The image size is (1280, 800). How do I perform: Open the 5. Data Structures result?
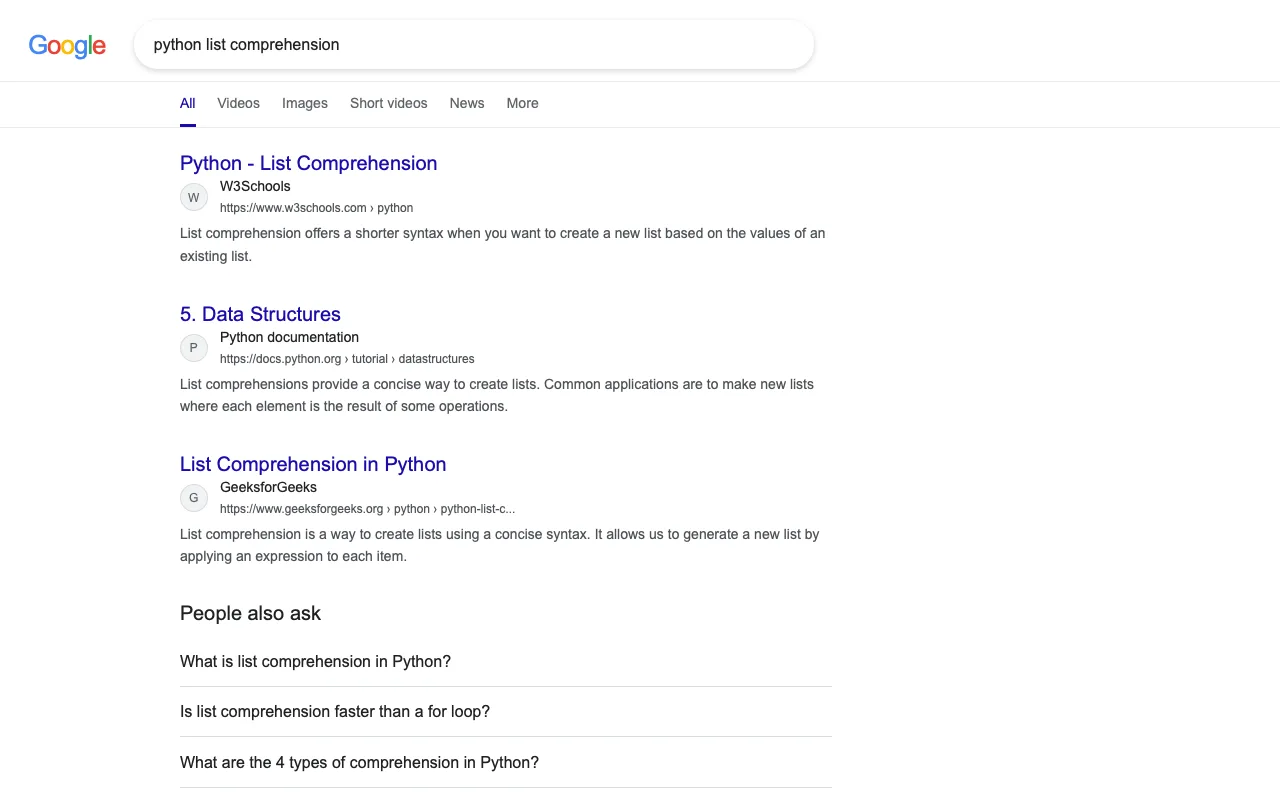coord(260,314)
